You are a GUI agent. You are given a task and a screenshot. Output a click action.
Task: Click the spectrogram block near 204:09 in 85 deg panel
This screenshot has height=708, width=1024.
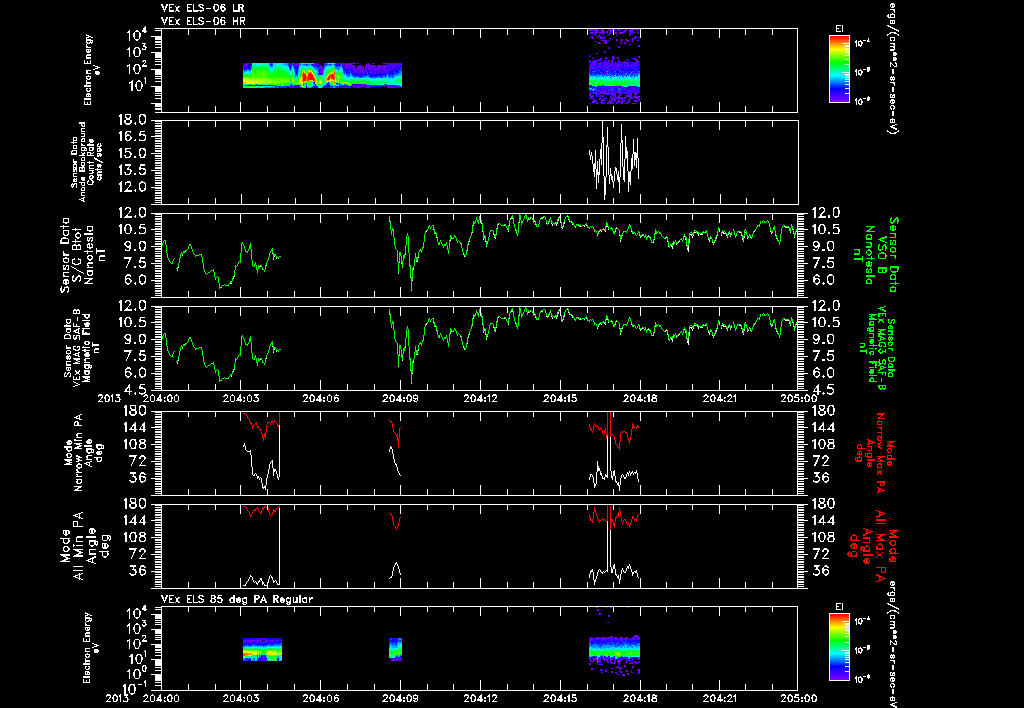[x=396, y=649]
